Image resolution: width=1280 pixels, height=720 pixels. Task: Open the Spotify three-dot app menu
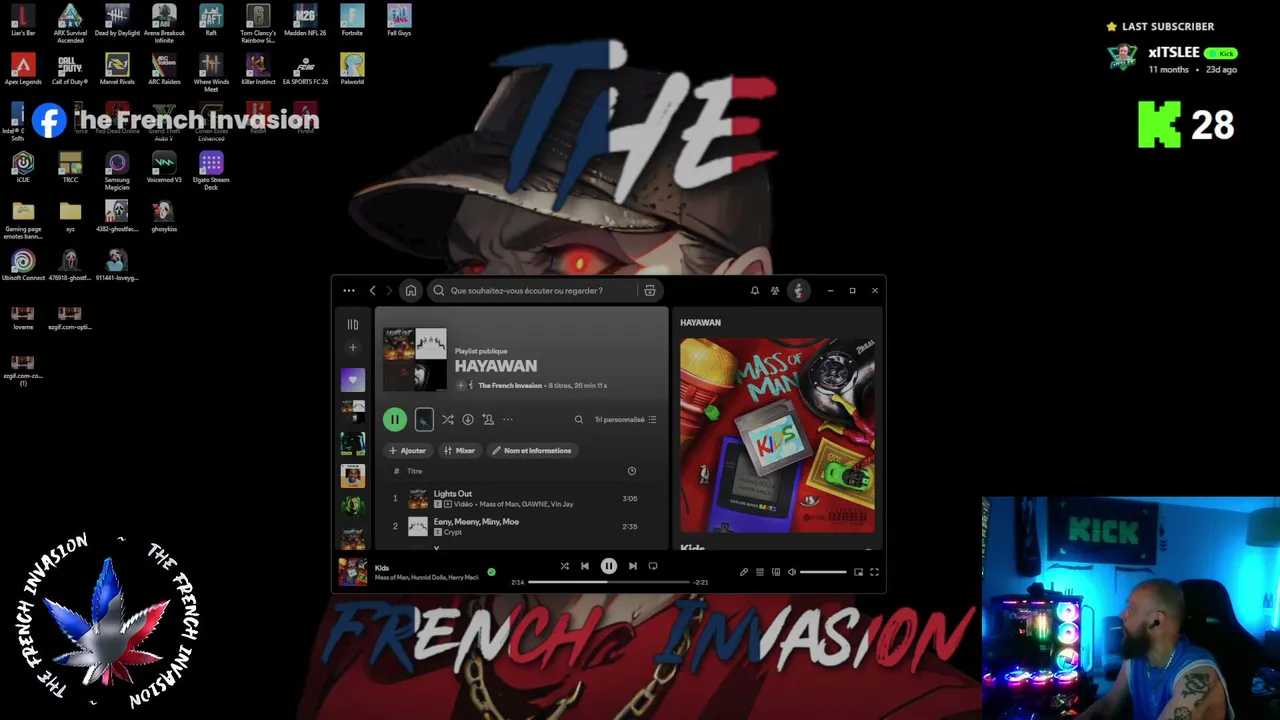[348, 291]
